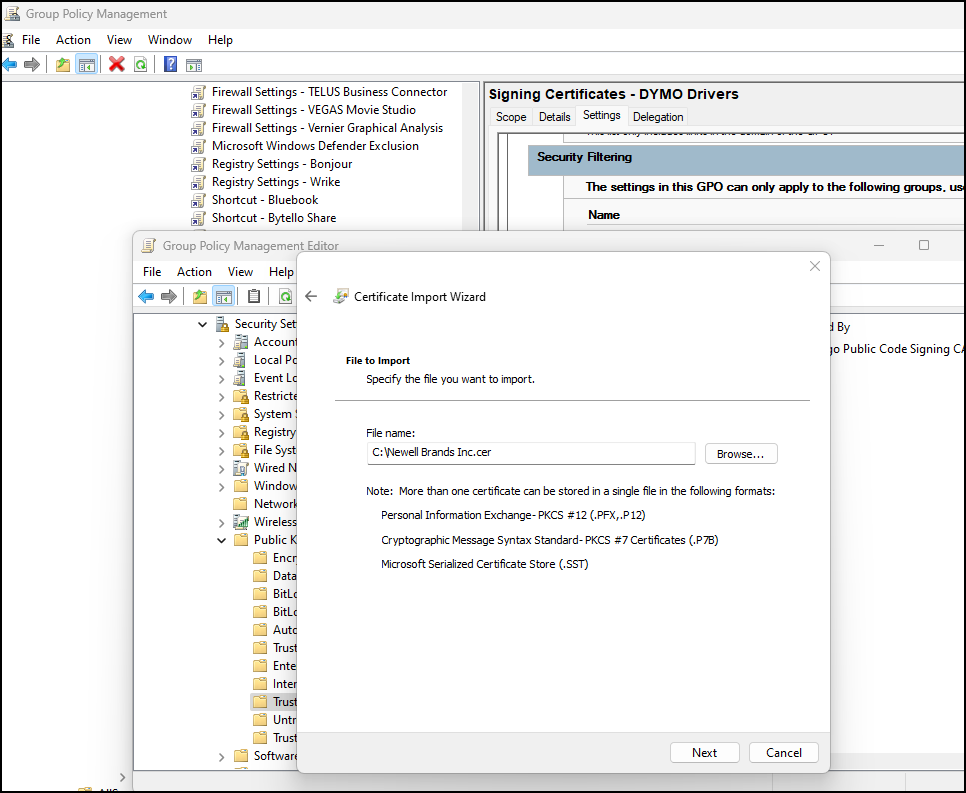This screenshot has height=793, width=966.
Task: Select Microsoft Windows Defender Exclusion policy
Action: click(x=314, y=146)
